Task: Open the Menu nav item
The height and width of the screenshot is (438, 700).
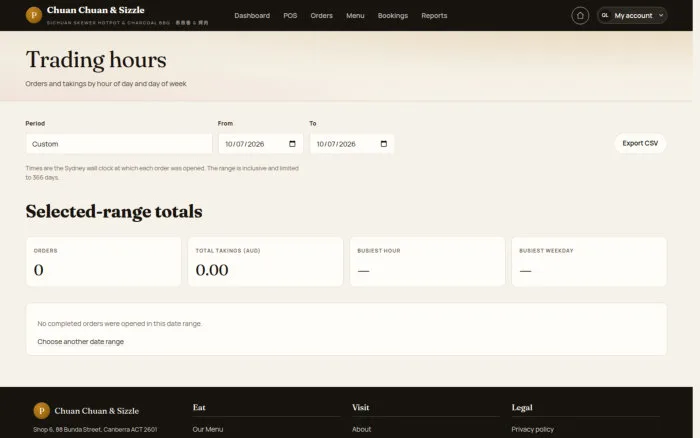Action: point(355,16)
